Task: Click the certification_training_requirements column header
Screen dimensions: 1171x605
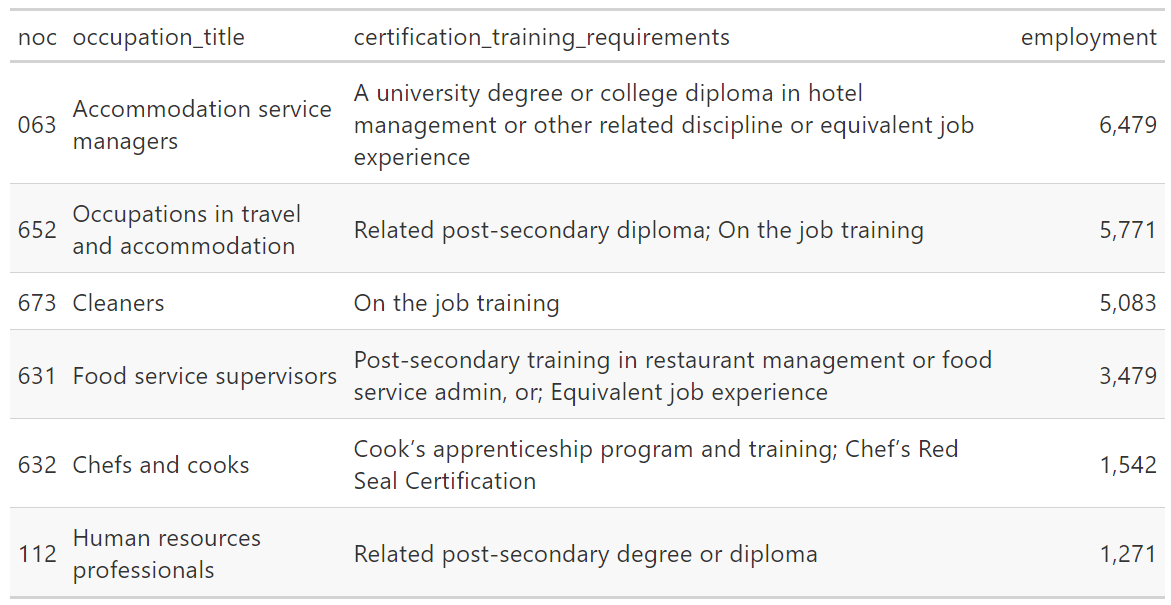Action: click(541, 38)
